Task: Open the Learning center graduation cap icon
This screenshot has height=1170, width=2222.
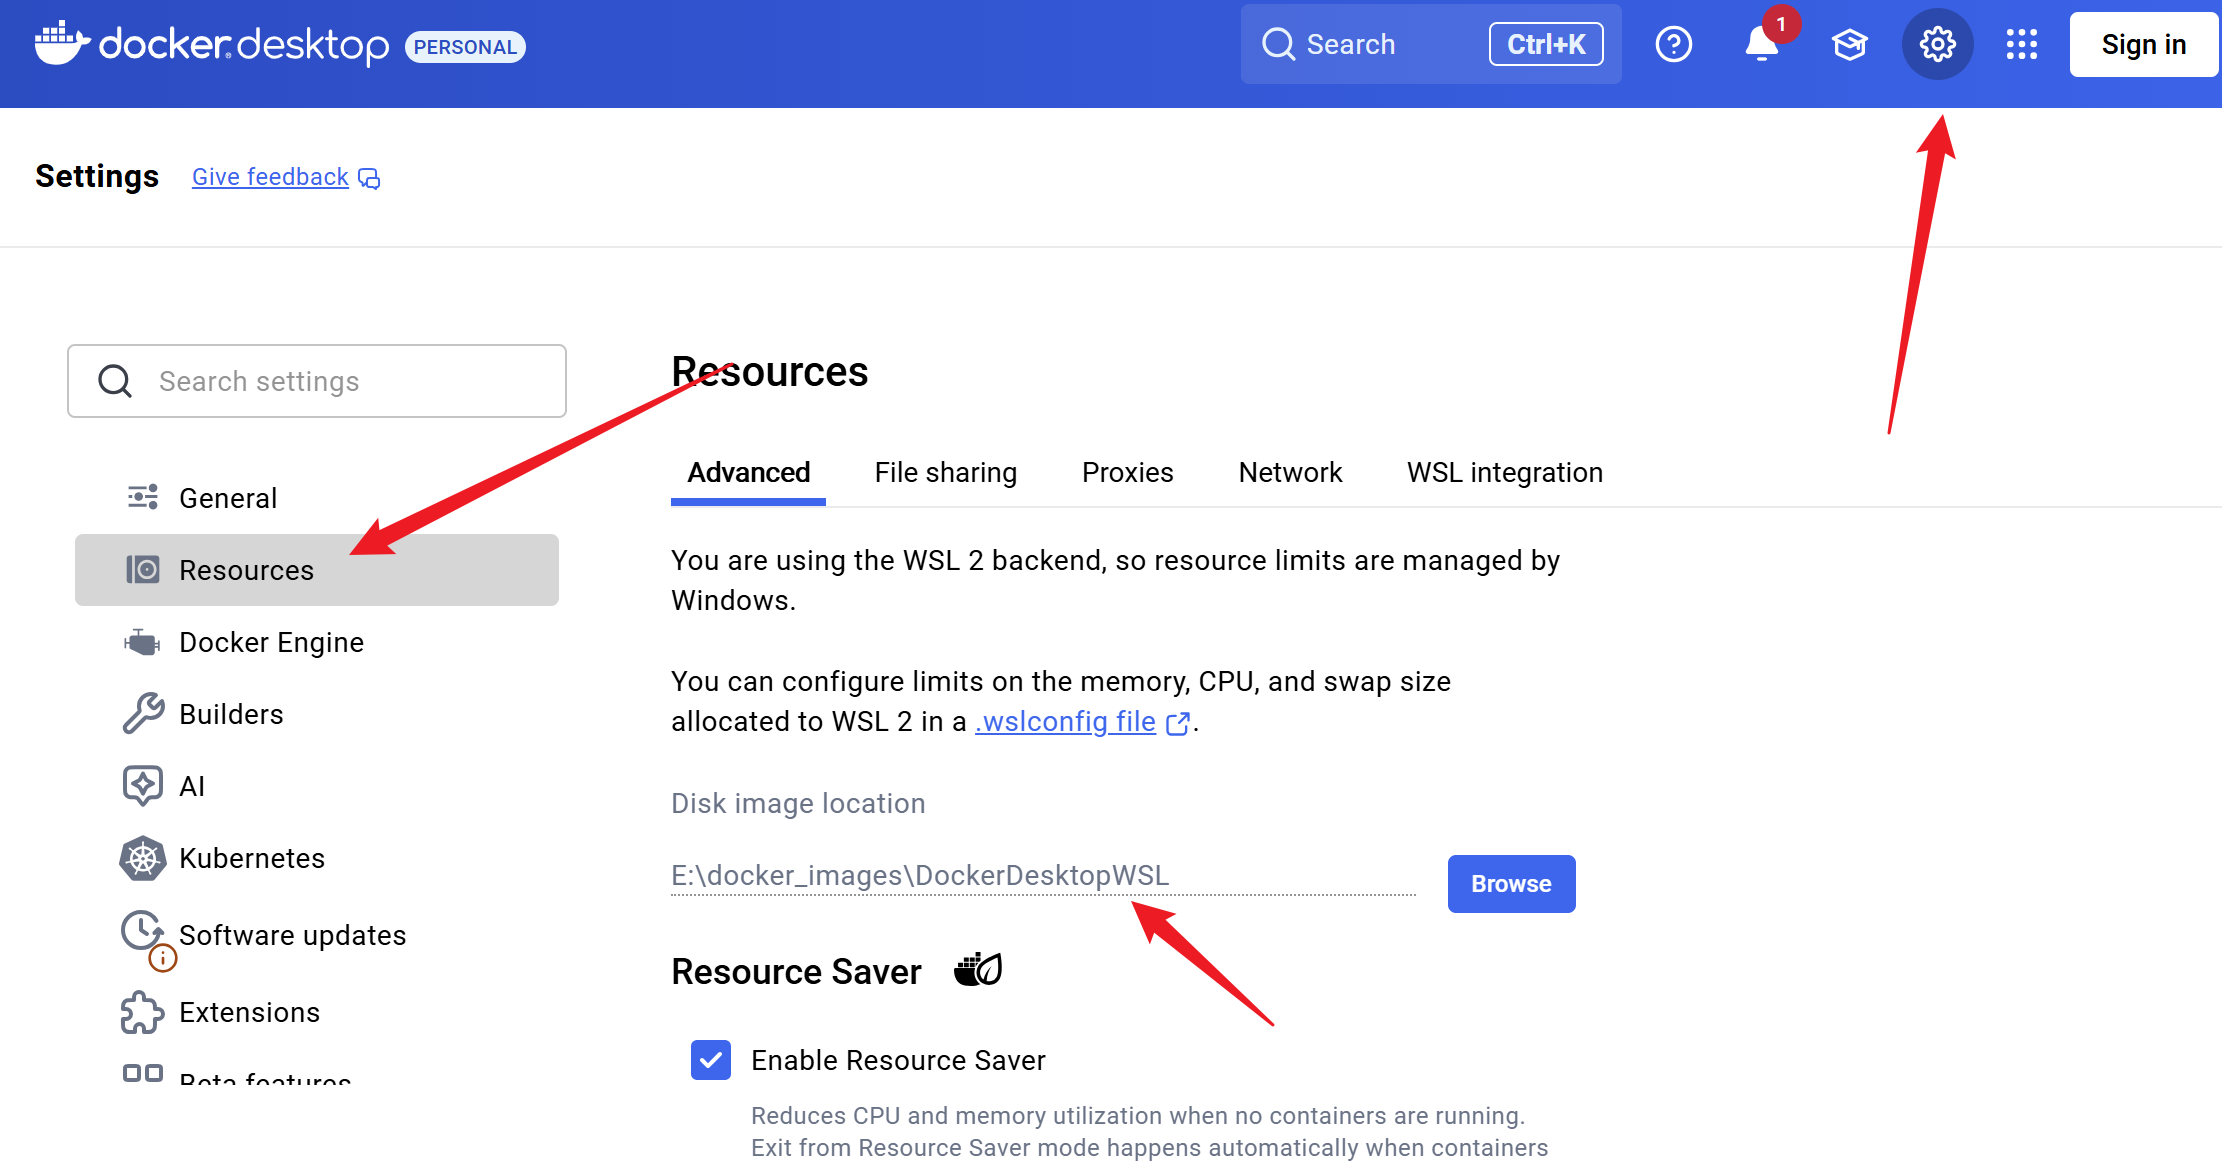Action: [1849, 44]
